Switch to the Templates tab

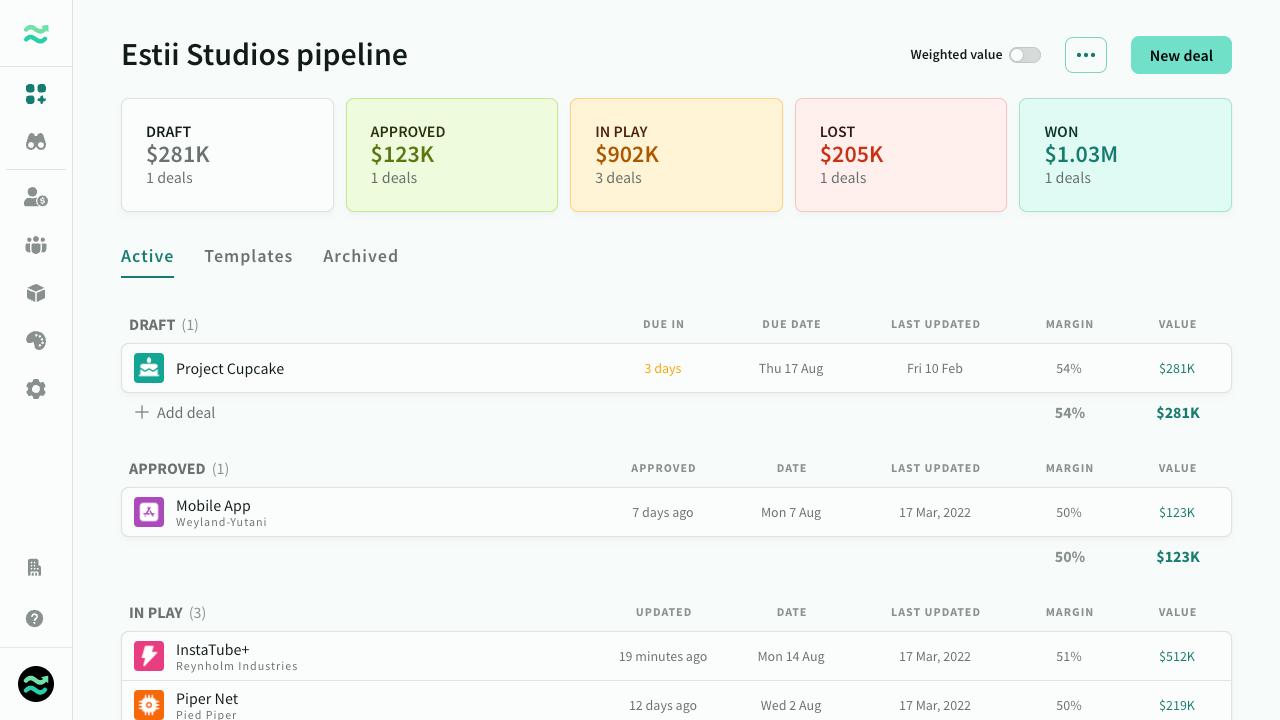click(248, 256)
